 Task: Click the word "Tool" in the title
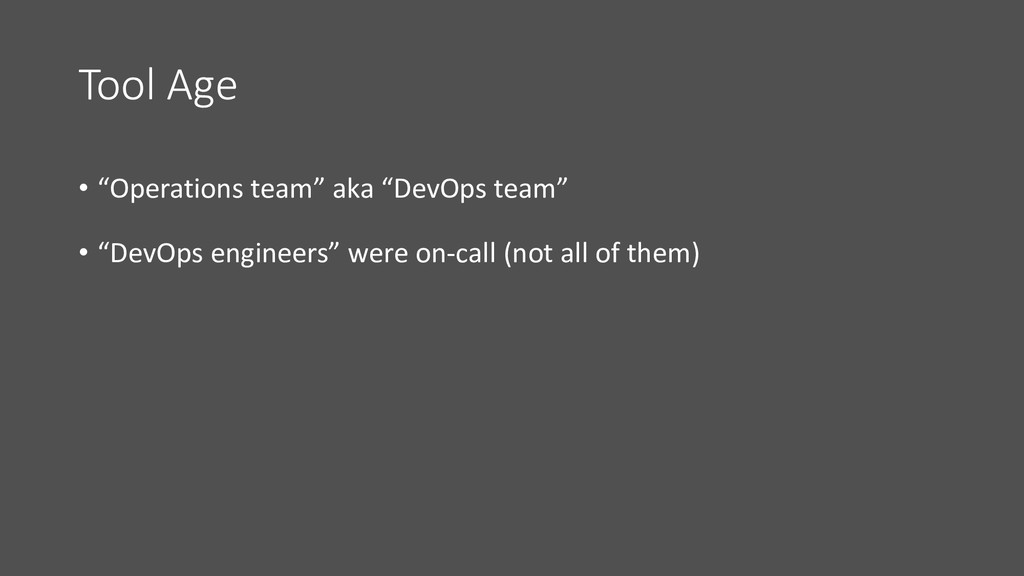click(118, 84)
